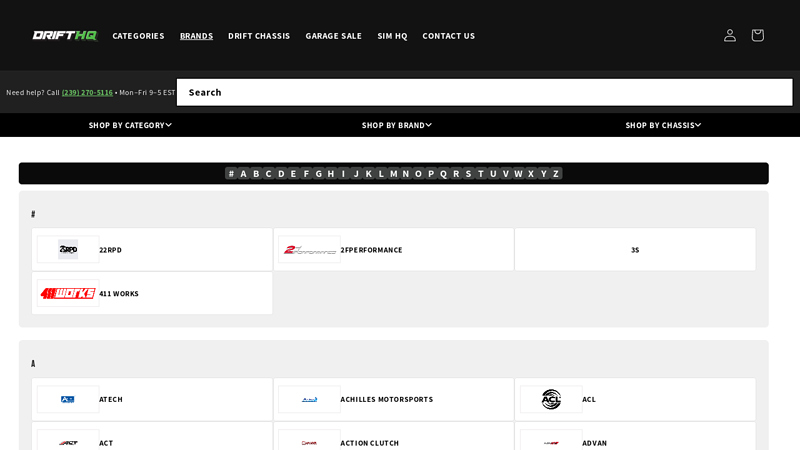Jump to brands starting with L
Viewport: 800px width, 450px height.
coord(381,173)
